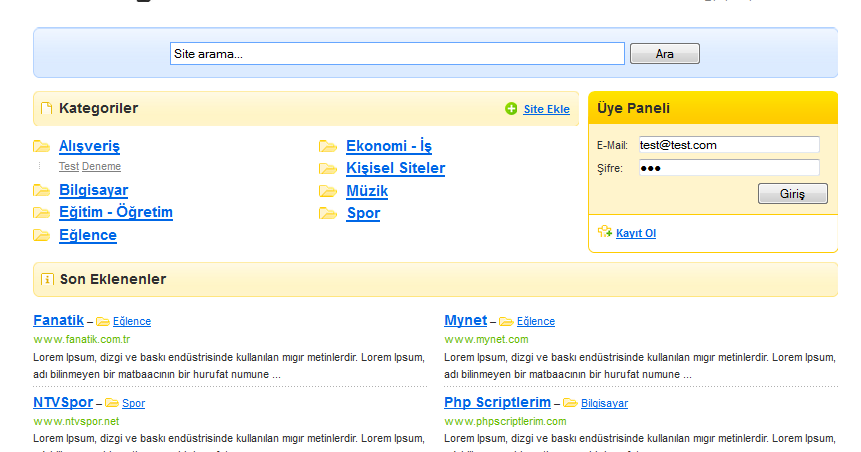Image resolution: width=861 pixels, height=452 pixels.
Task: Click the Site Ekle link
Action: pyautogui.click(x=546, y=109)
